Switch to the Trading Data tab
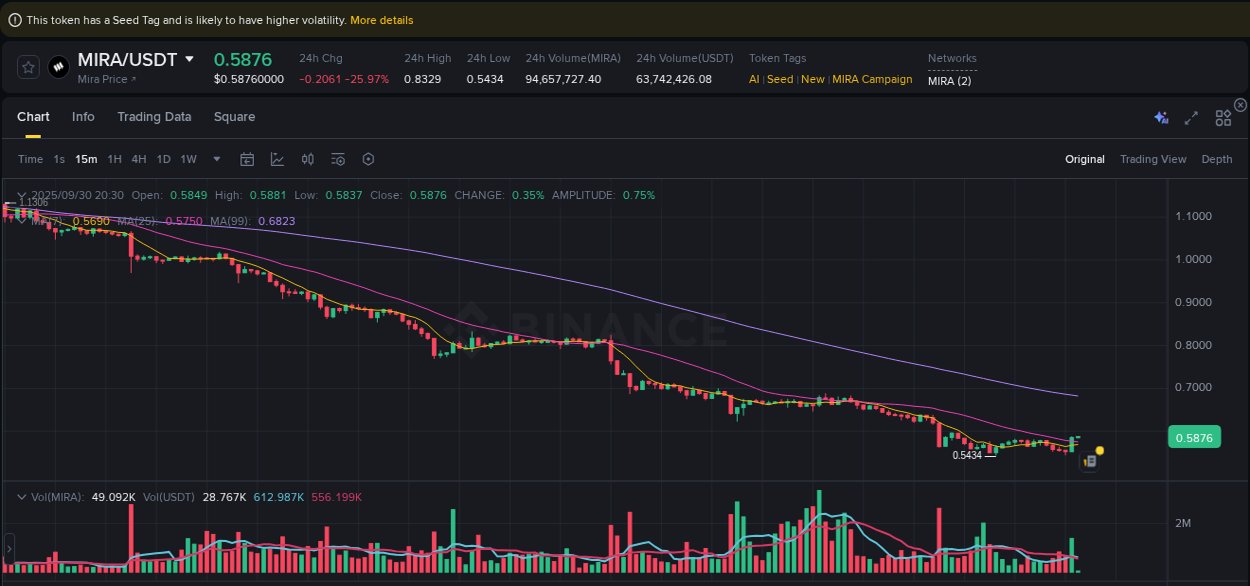1250x586 pixels. (154, 117)
